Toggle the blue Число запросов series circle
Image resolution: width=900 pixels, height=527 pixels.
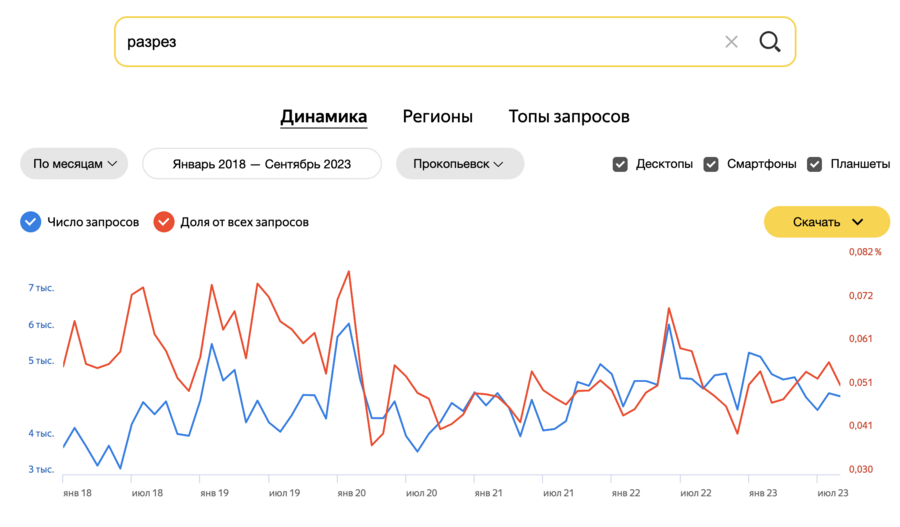click(30, 222)
